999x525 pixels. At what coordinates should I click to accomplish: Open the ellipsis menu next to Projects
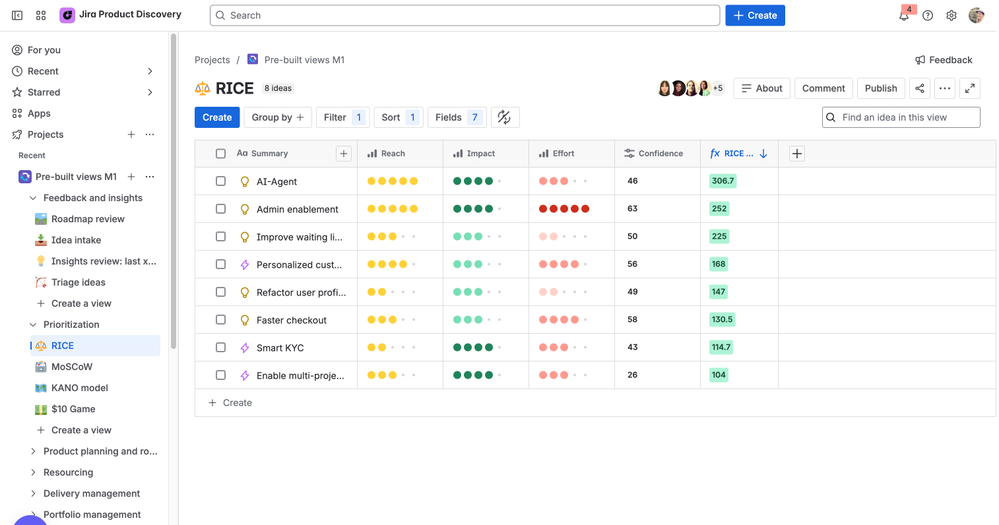point(150,134)
